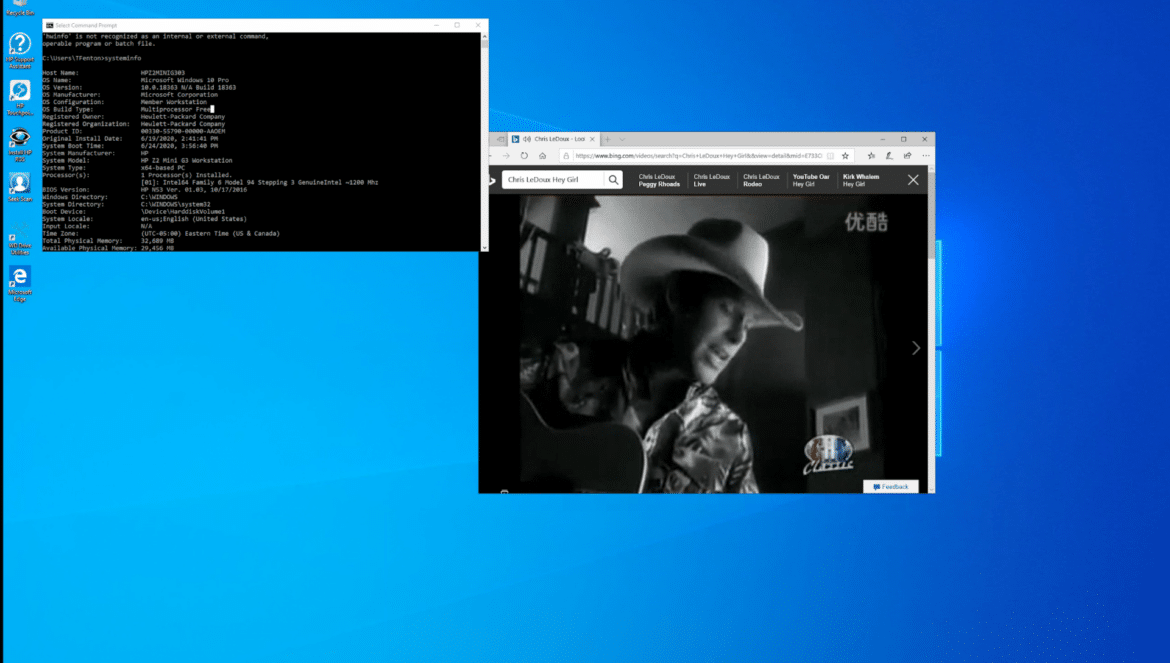The image size is (1170, 663).
Task: Click 'Original Install Date:' line
Action: (130, 139)
